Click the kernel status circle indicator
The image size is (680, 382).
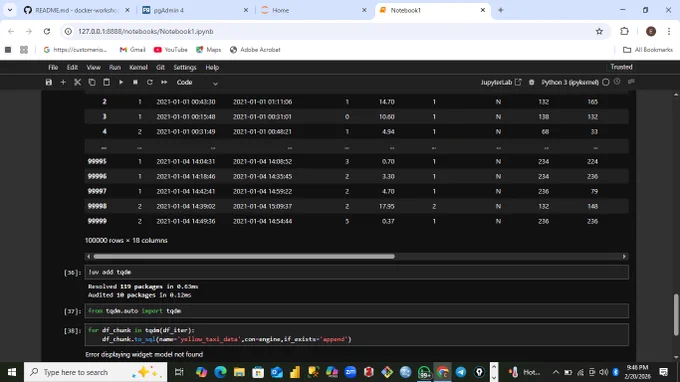click(606, 82)
